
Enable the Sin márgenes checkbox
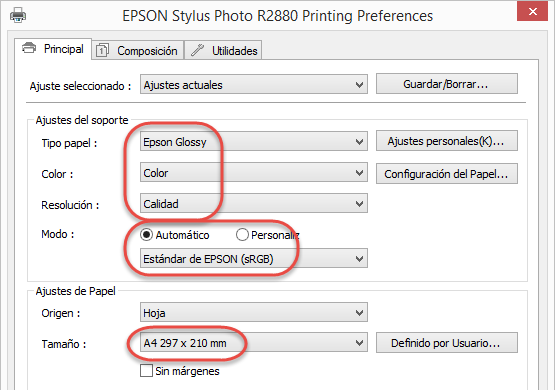coord(146,371)
